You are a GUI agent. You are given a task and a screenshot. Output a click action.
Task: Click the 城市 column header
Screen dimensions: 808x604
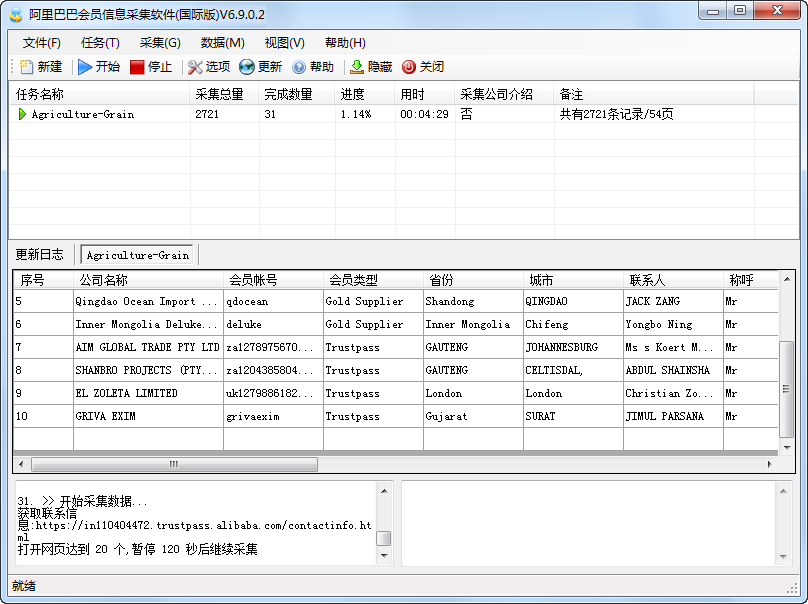click(x=574, y=280)
